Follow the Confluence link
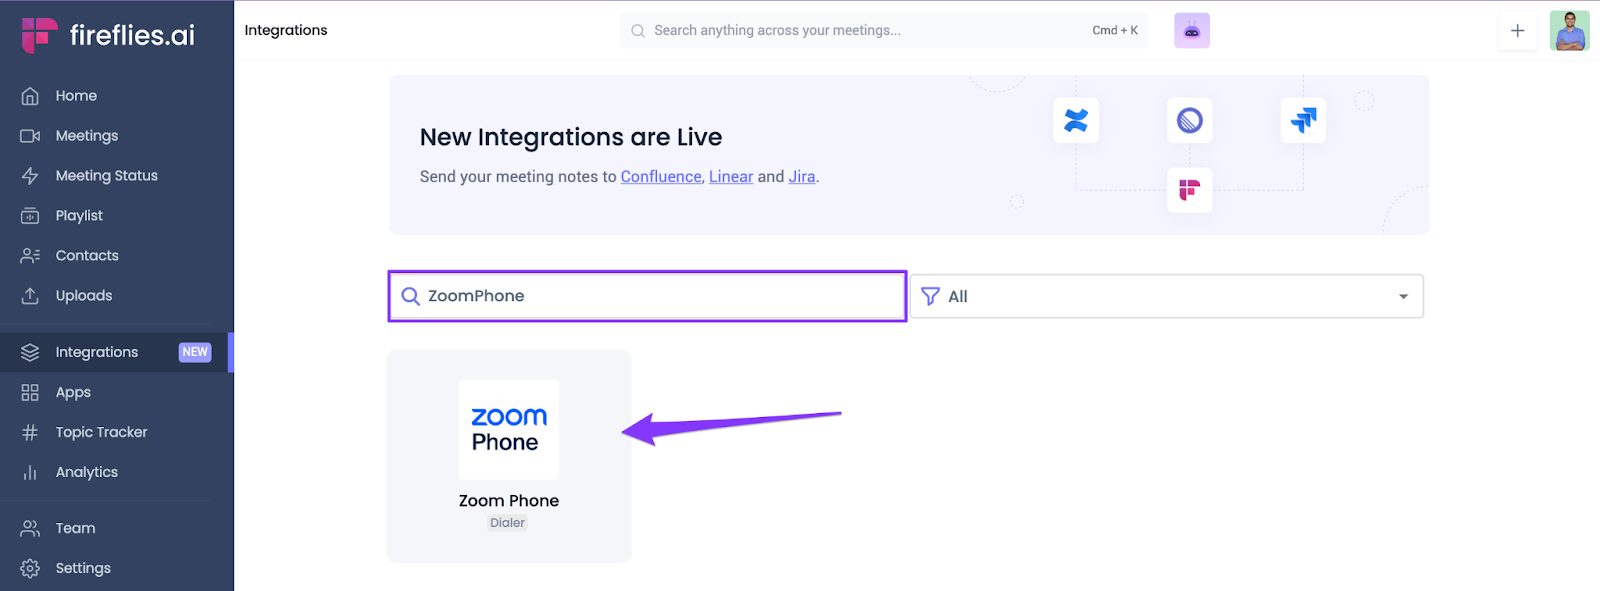This screenshot has height=591, width=1600. [661, 177]
